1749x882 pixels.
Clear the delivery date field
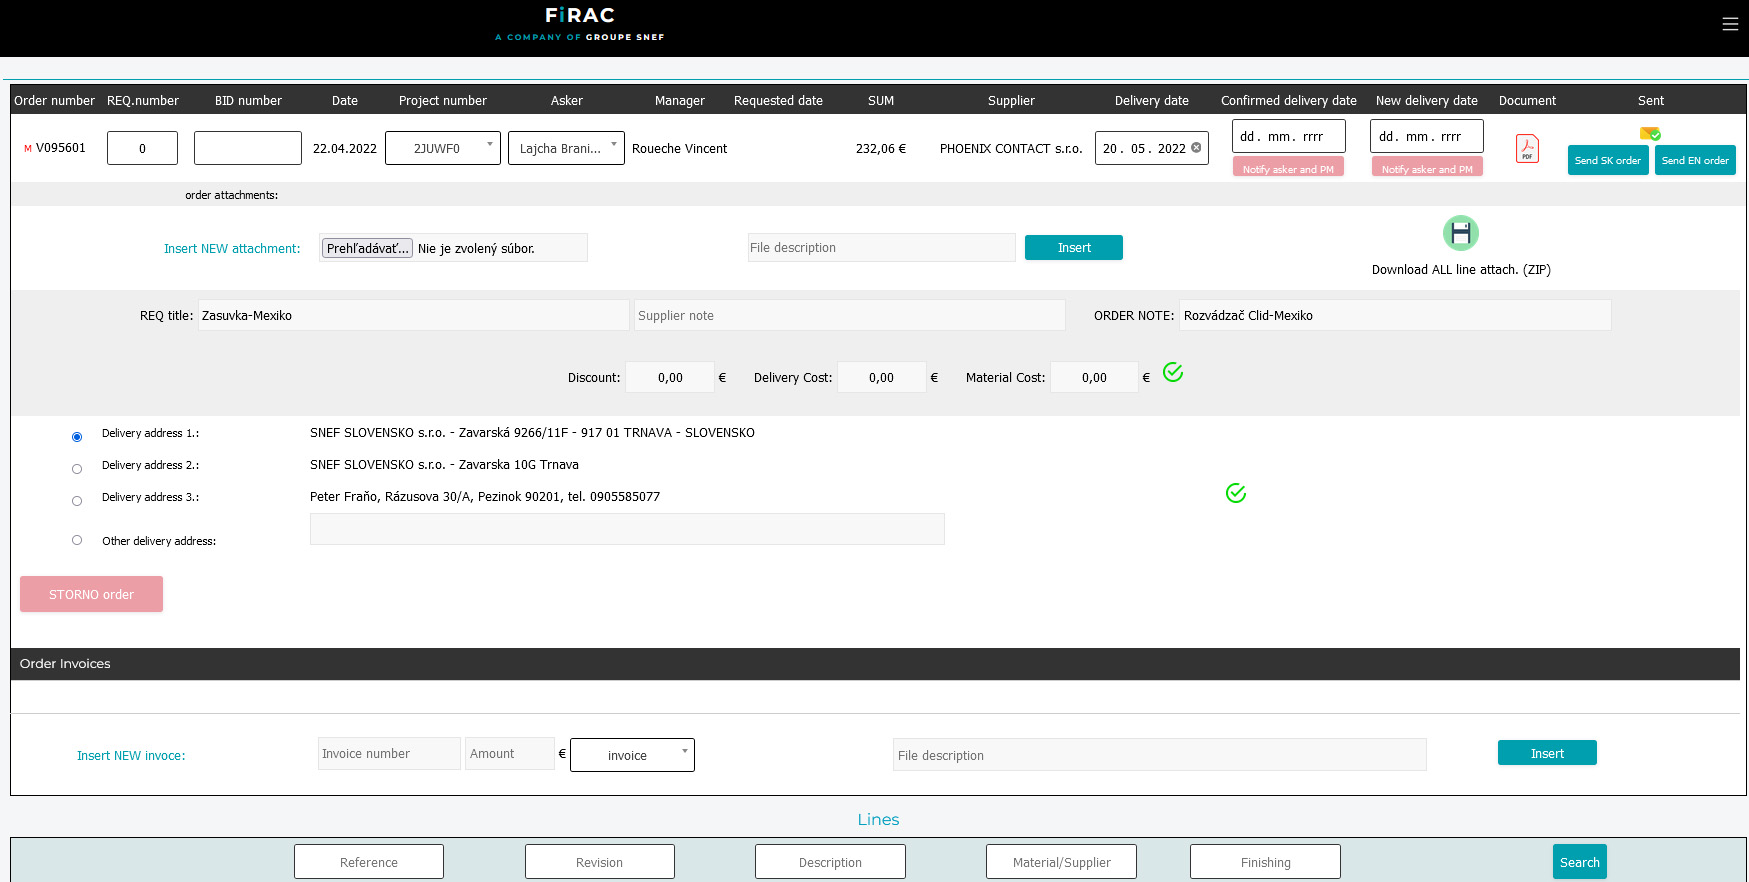[x=1196, y=148]
